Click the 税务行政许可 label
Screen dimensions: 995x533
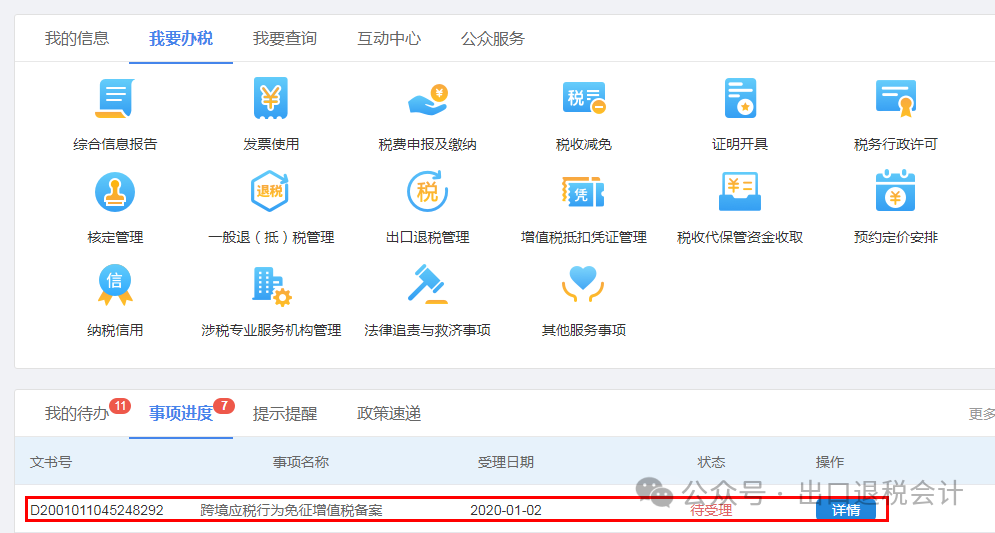coord(896,145)
